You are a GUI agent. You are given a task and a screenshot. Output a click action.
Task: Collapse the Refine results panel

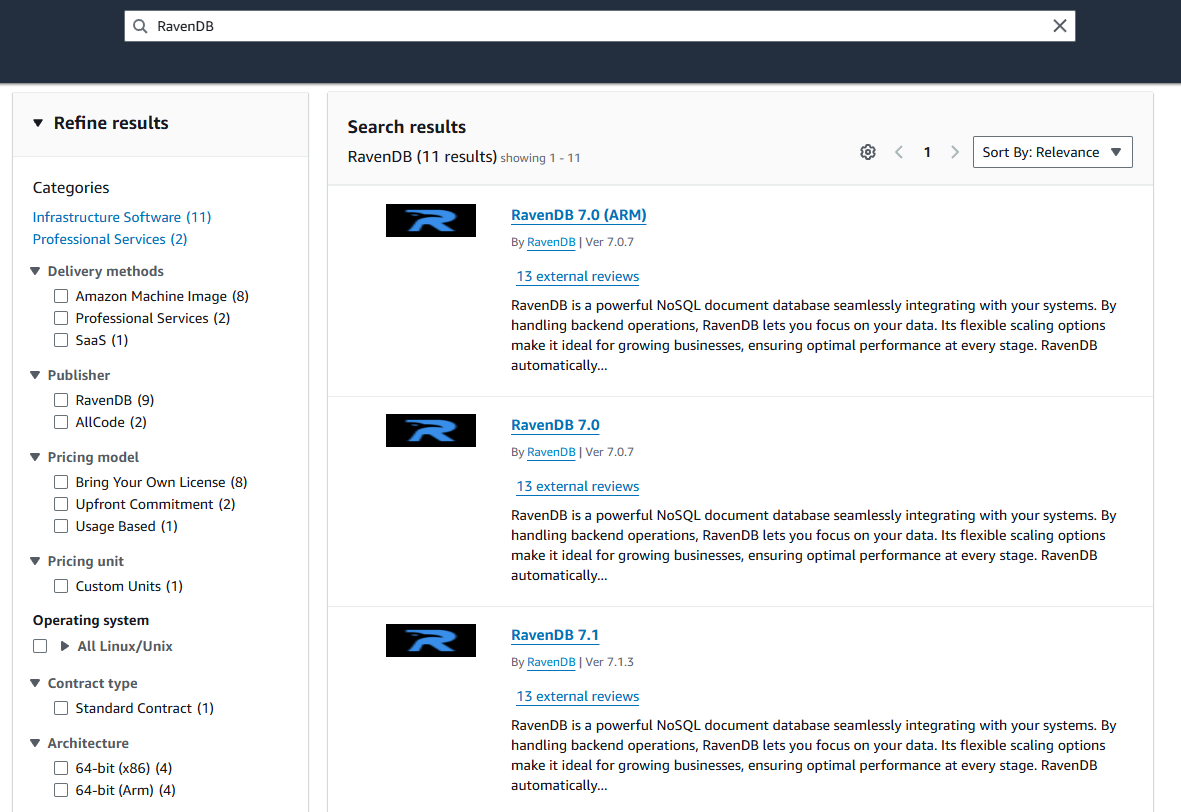pos(38,123)
